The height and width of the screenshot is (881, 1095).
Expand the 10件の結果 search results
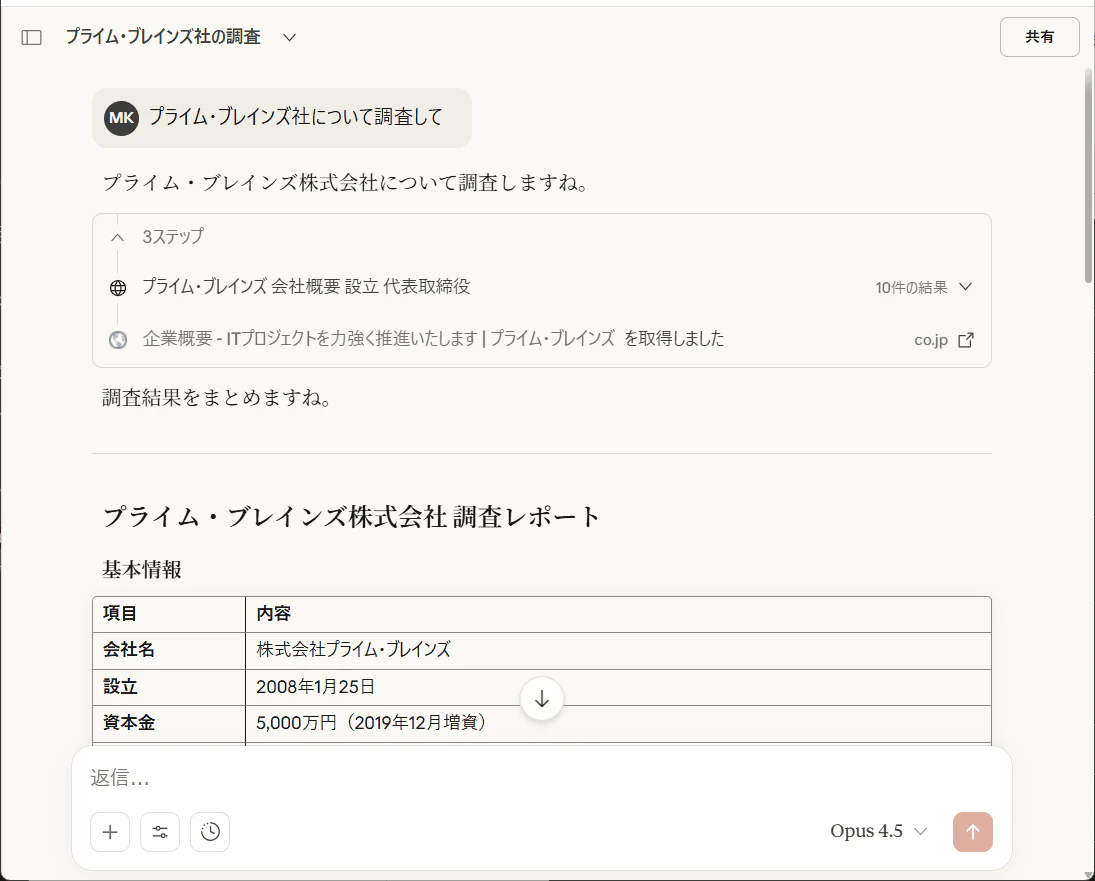click(923, 287)
